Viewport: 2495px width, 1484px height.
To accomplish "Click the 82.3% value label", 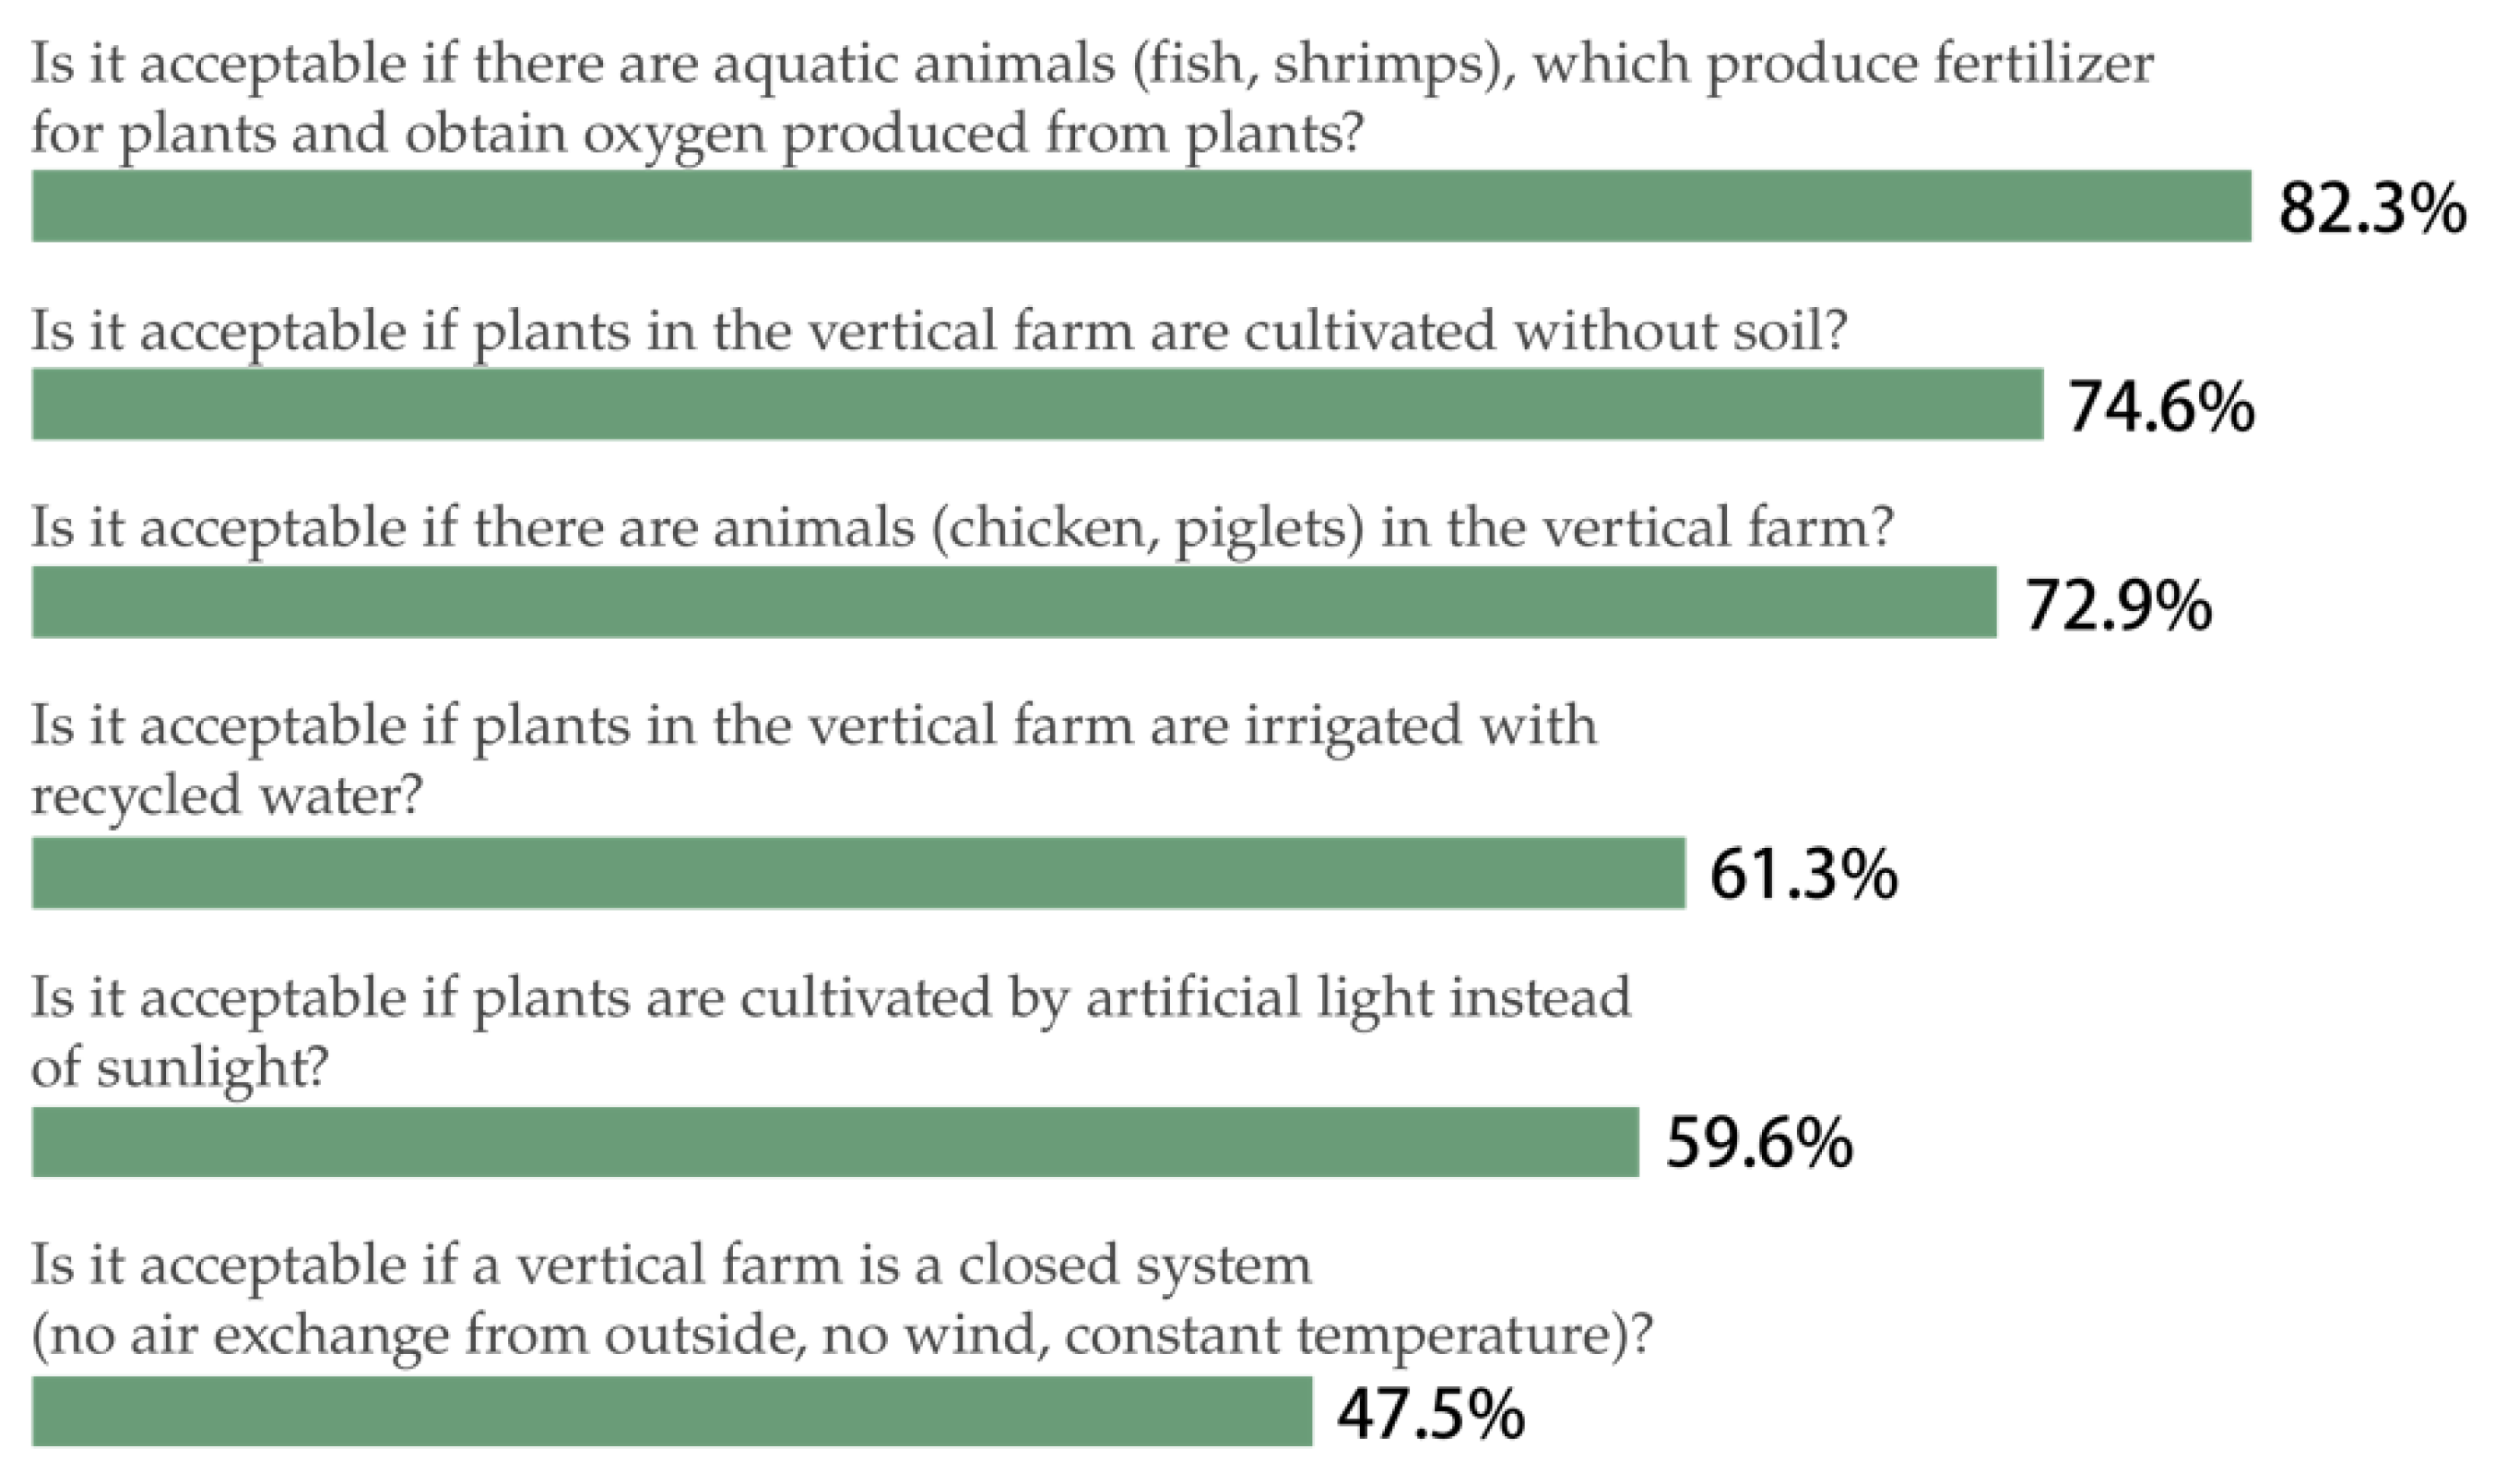I will coord(2372,210).
